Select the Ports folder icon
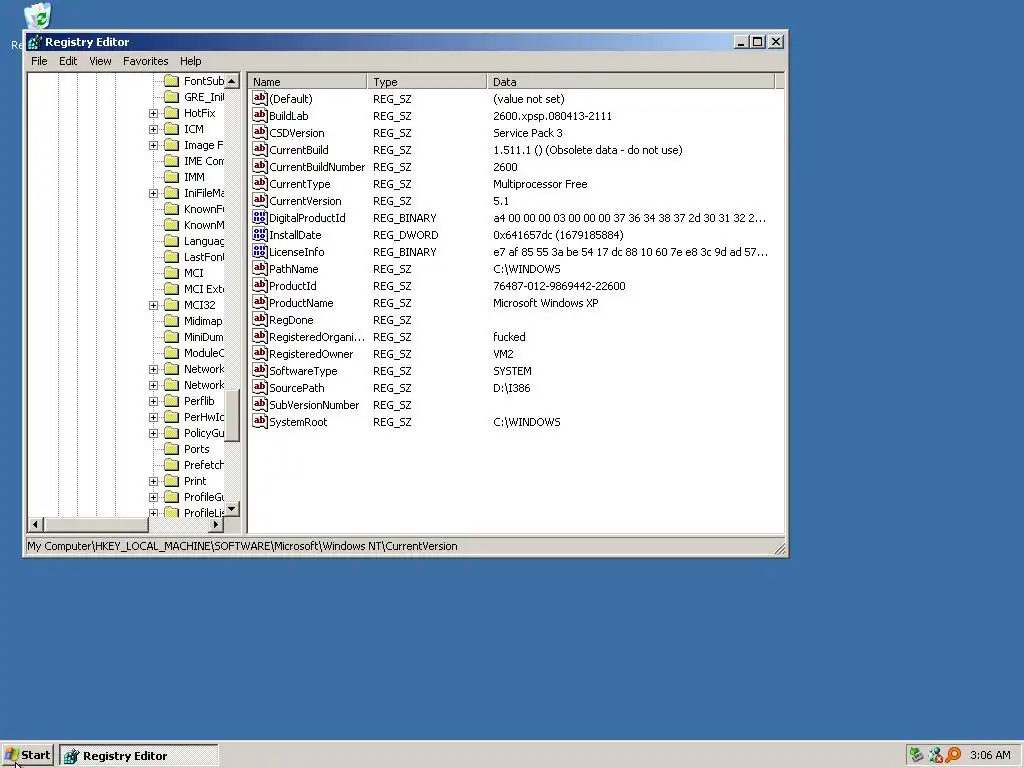 172,449
